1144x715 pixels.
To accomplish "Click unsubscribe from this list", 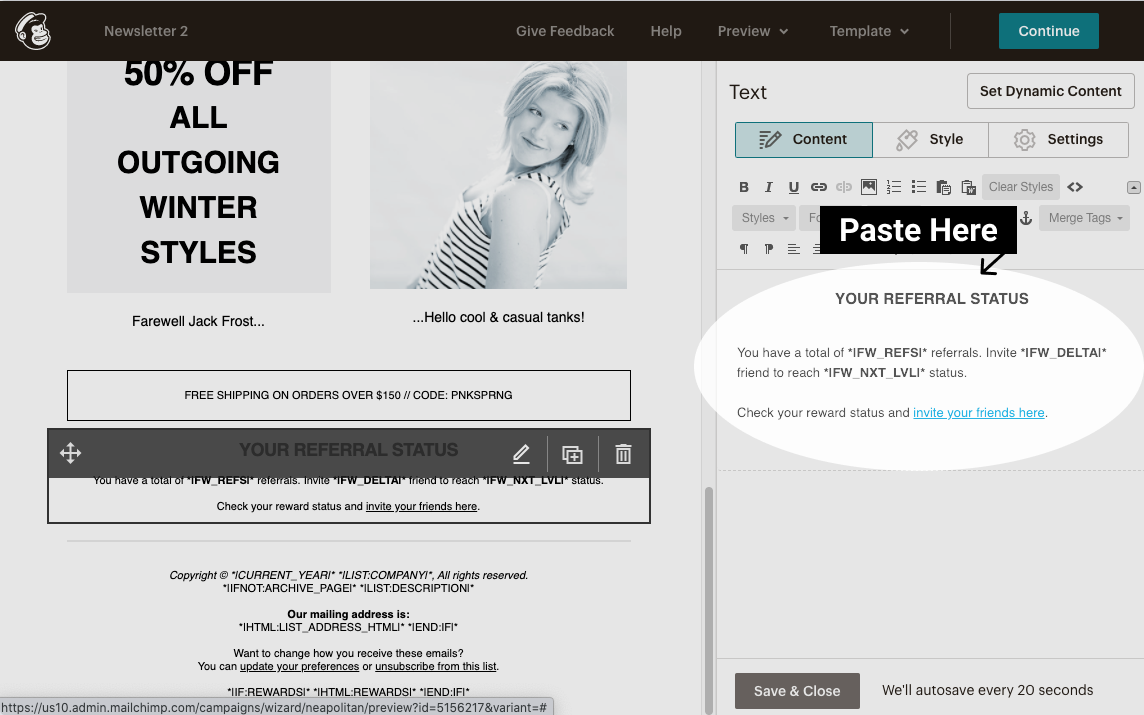I will 436,666.
